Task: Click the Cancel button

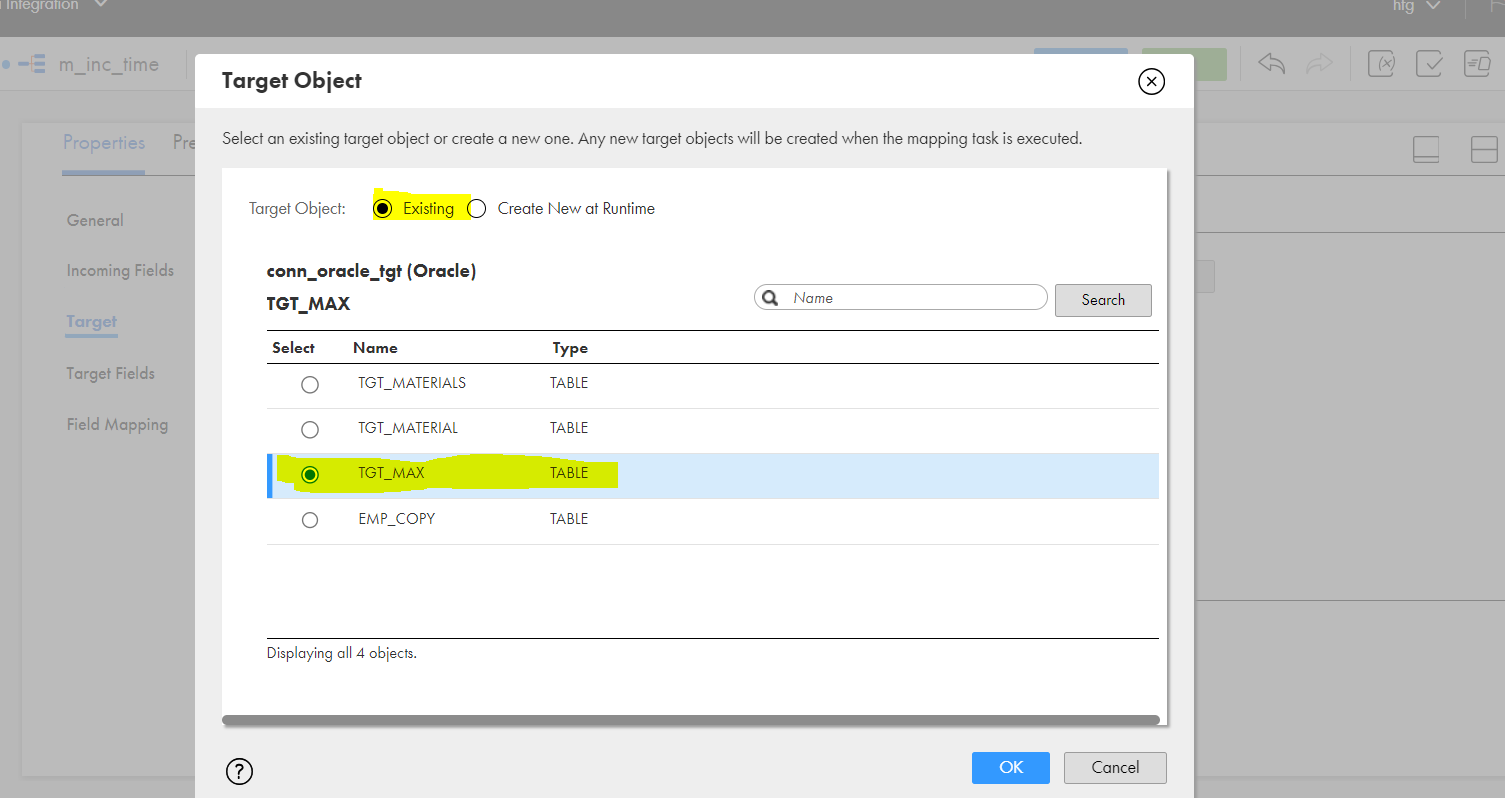Action: (1115, 767)
